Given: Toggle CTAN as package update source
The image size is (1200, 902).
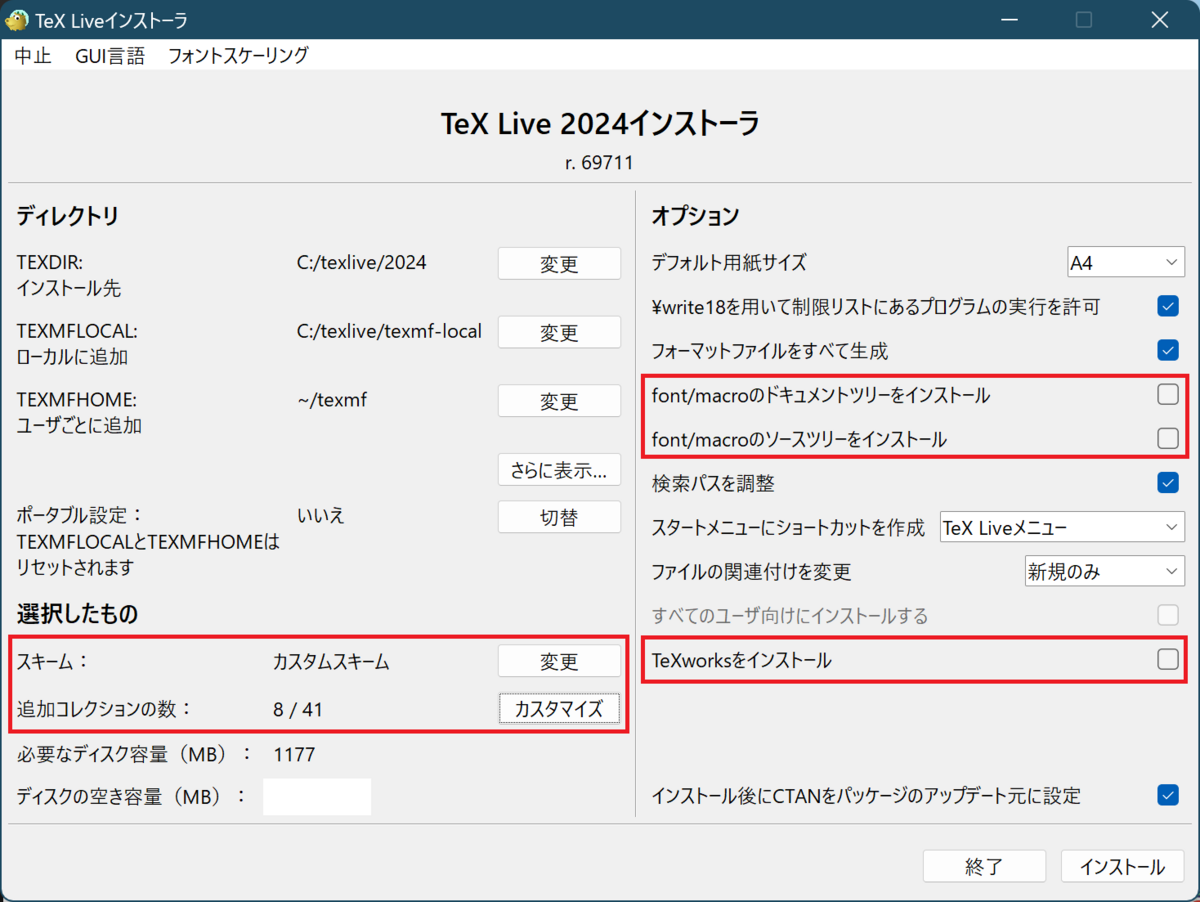Looking at the screenshot, I should (1168, 795).
